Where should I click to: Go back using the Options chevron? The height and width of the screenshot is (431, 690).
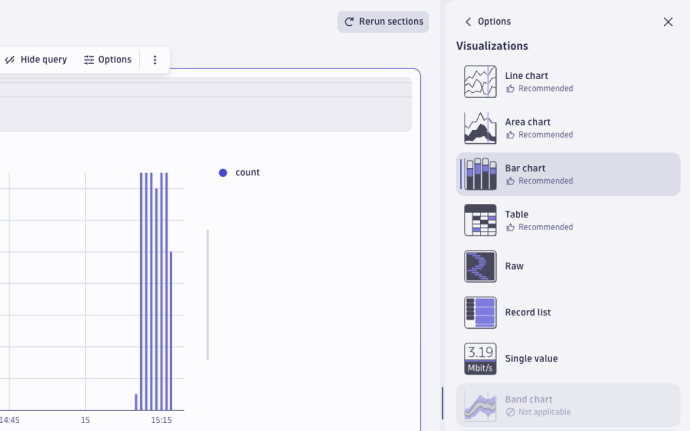[x=468, y=22]
